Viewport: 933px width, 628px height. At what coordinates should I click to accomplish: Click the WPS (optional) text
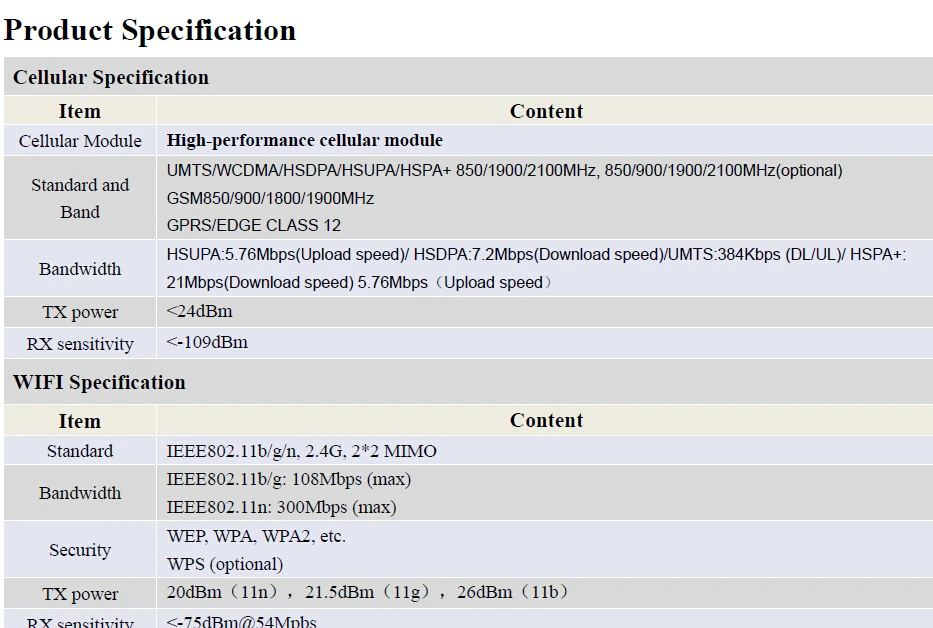(225, 564)
